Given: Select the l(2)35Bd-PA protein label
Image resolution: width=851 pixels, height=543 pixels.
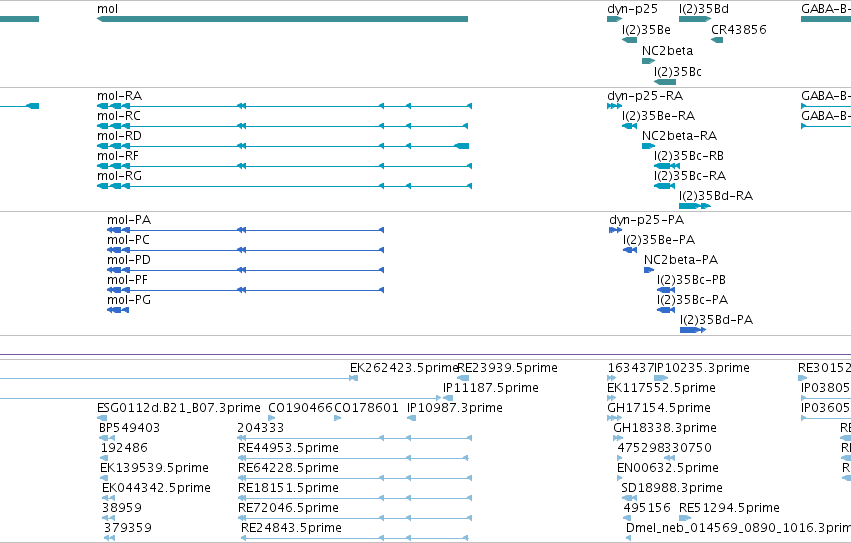Looking at the screenshot, I should click(x=716, y=320).
